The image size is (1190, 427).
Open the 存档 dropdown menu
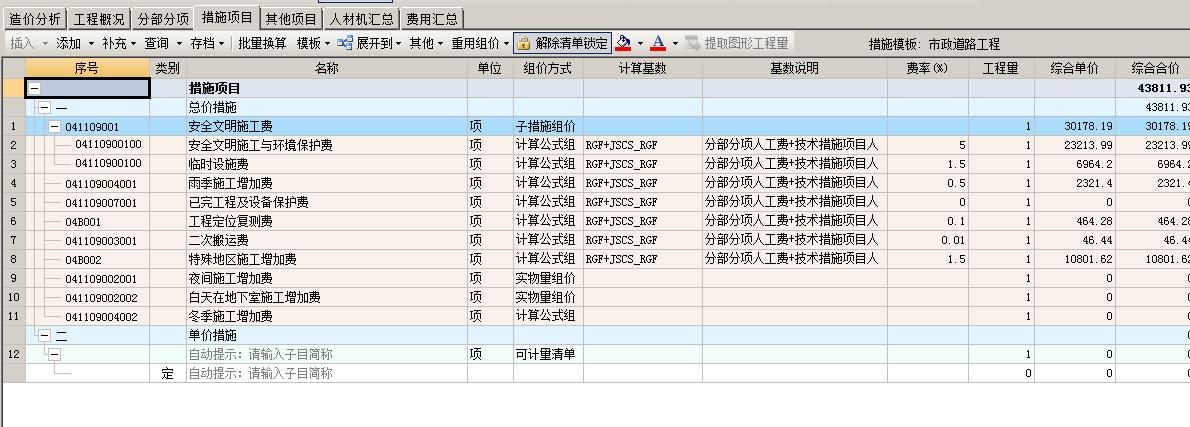coord(207,43)
